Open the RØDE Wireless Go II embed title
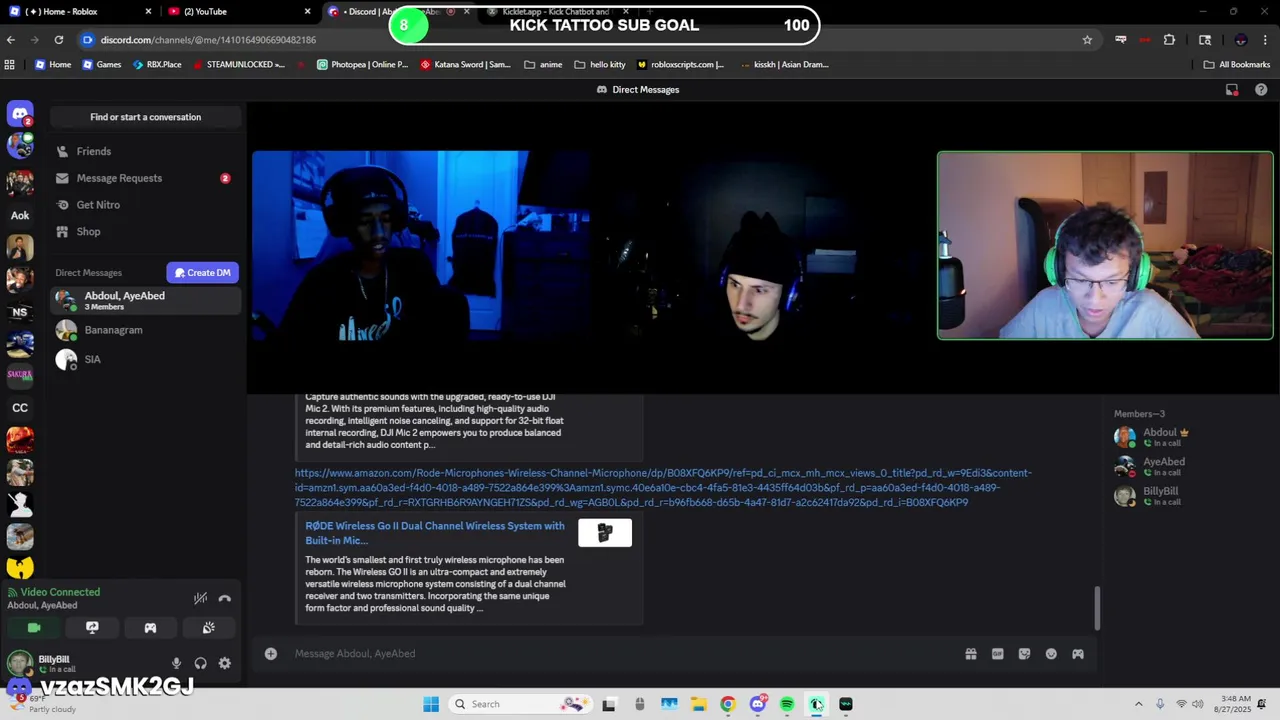The width and height of the screenshot is (1280, 720). point(435,533)
